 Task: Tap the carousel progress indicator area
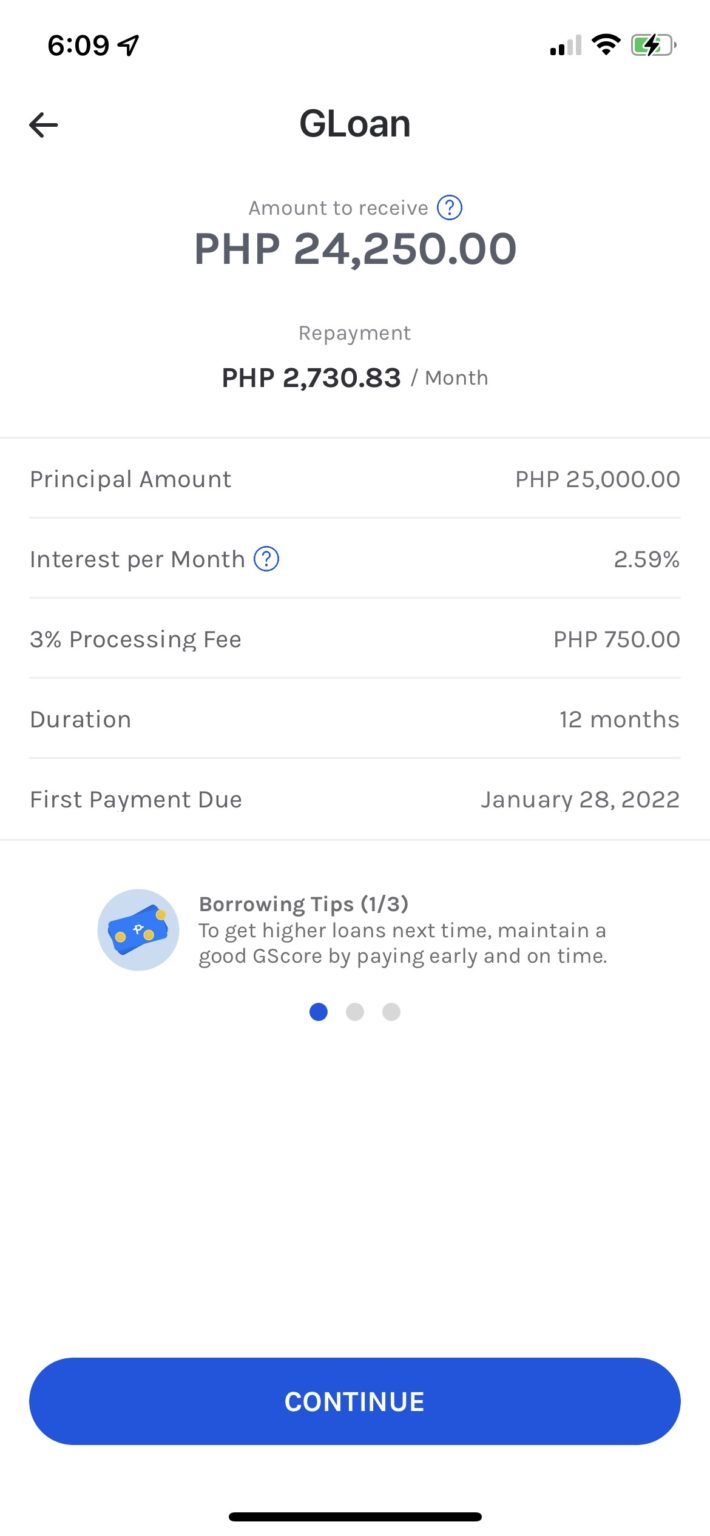[354, 1012]
